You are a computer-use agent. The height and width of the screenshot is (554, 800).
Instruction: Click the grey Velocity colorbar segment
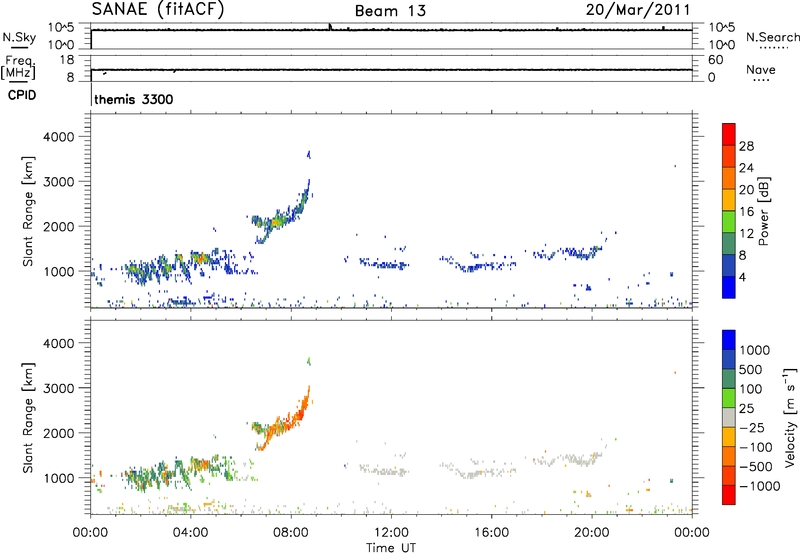click(x=729, y=418)
